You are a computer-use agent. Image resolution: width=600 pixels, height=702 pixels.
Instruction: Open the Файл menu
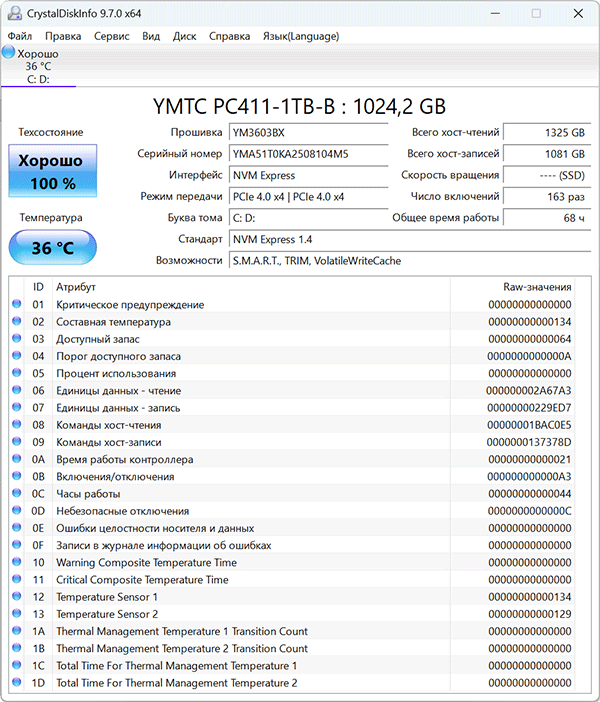click(x=20, y=36)
